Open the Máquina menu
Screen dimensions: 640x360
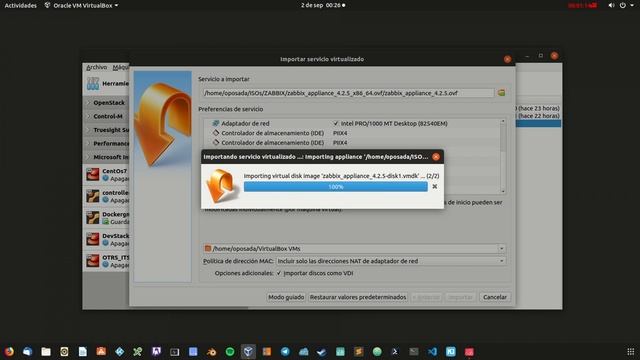tap(120, 67)
